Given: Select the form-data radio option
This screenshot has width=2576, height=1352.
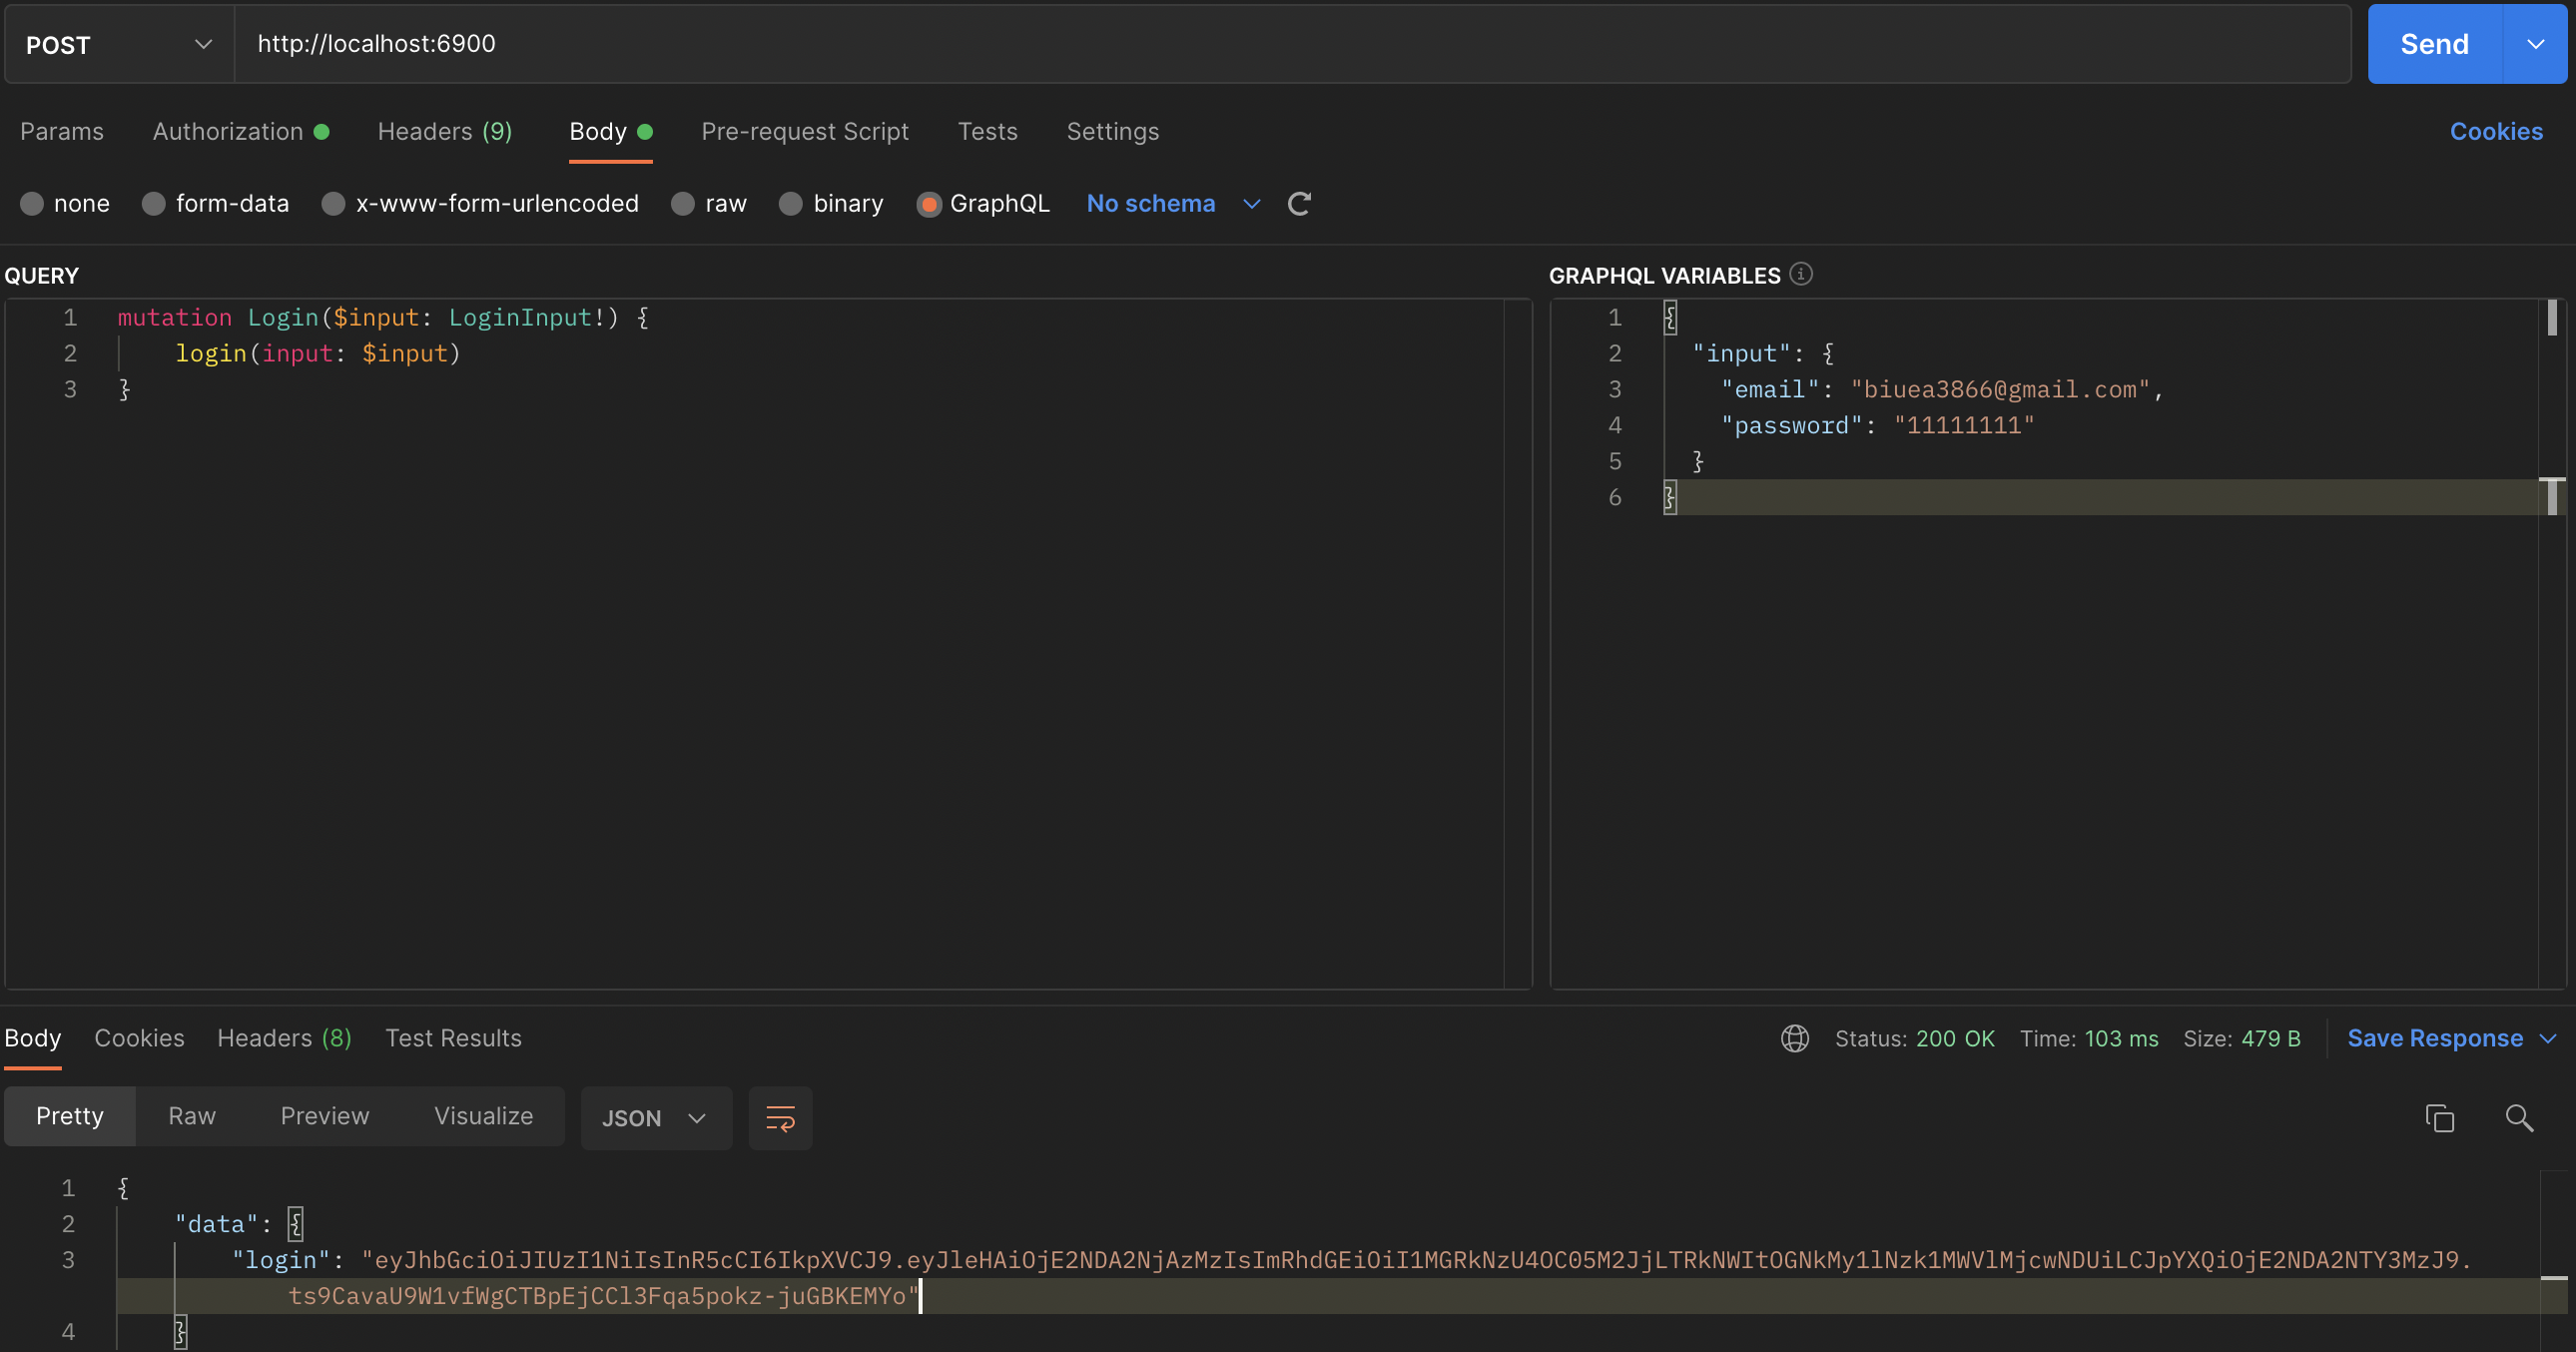Looking at the screenshot, I should point(154,204).
